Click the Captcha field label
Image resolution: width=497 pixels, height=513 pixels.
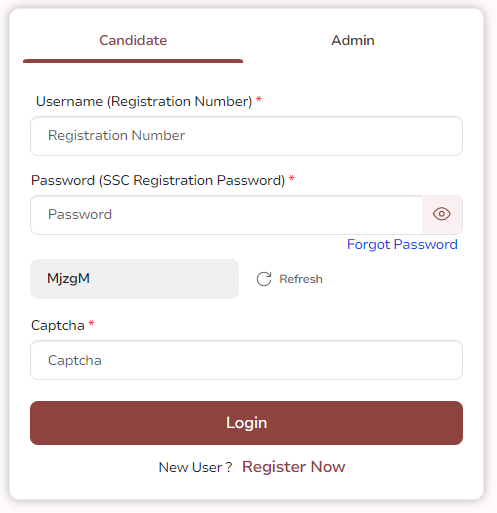pyautogui.click(x=58, y=326)
